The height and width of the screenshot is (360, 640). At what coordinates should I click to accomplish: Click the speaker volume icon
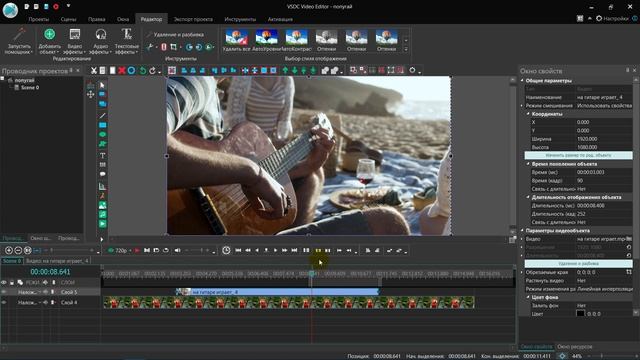[x=178, y=250]
